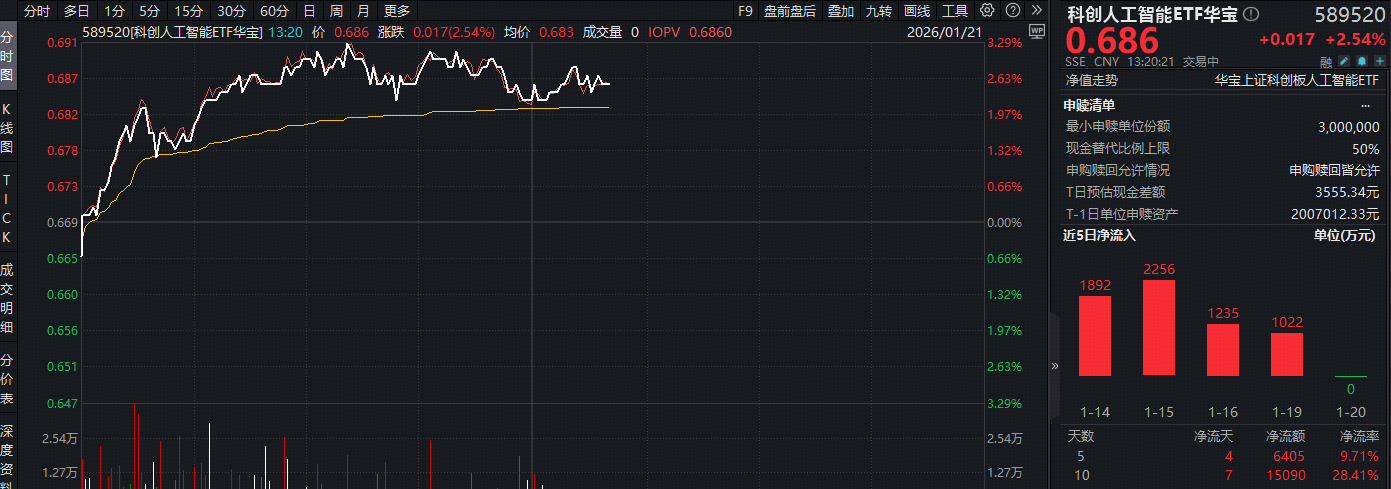Toggle 叠加 overlay comparison
The width and height of the screenshot is (1391, 489).
841,11
